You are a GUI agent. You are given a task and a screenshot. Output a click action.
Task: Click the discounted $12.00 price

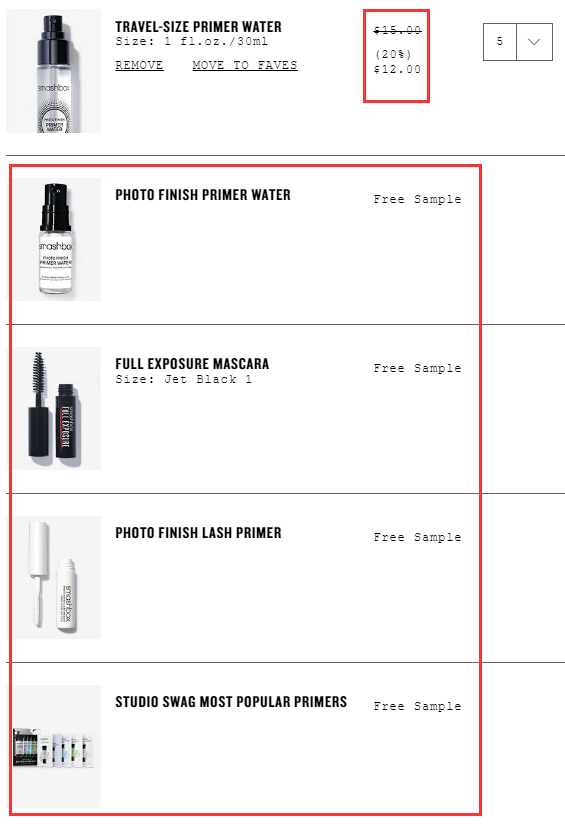click(x=397, y=69)
